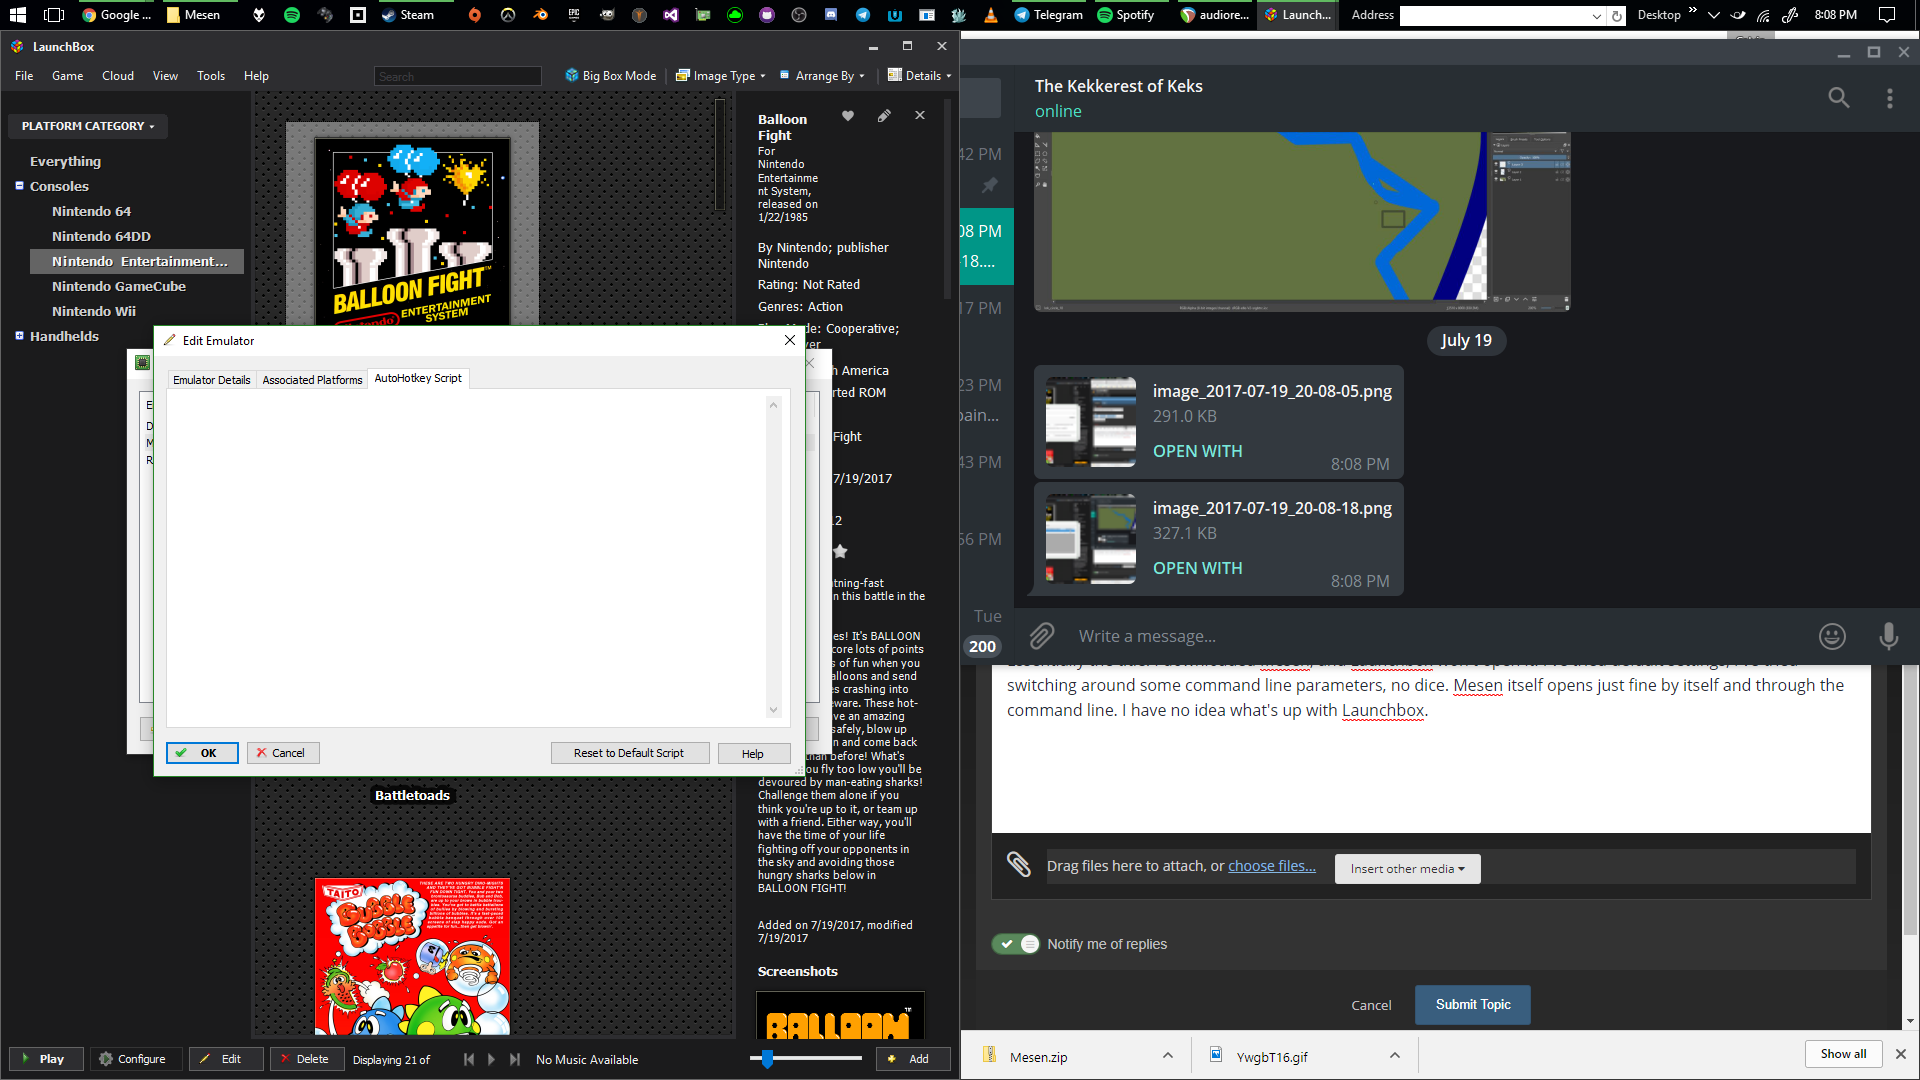The width and height of the screenshot is (1920, 1080).
Task: Open the Cloud menu
Action: [118, 76]
